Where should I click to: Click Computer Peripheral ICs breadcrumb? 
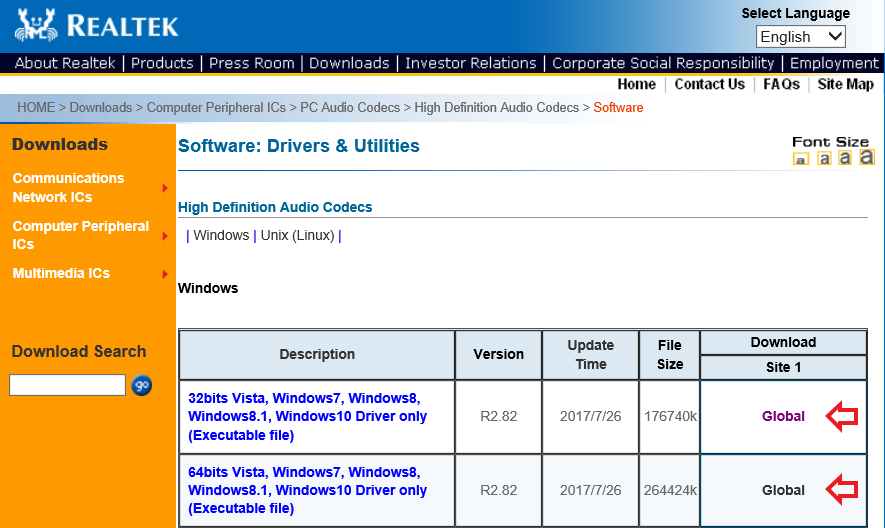(x=216, y=107)
